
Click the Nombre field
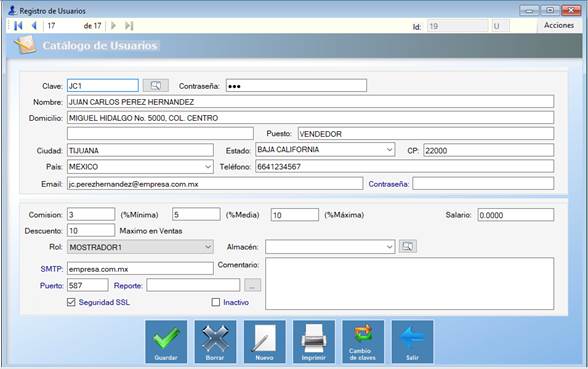(x=310, y=102)
